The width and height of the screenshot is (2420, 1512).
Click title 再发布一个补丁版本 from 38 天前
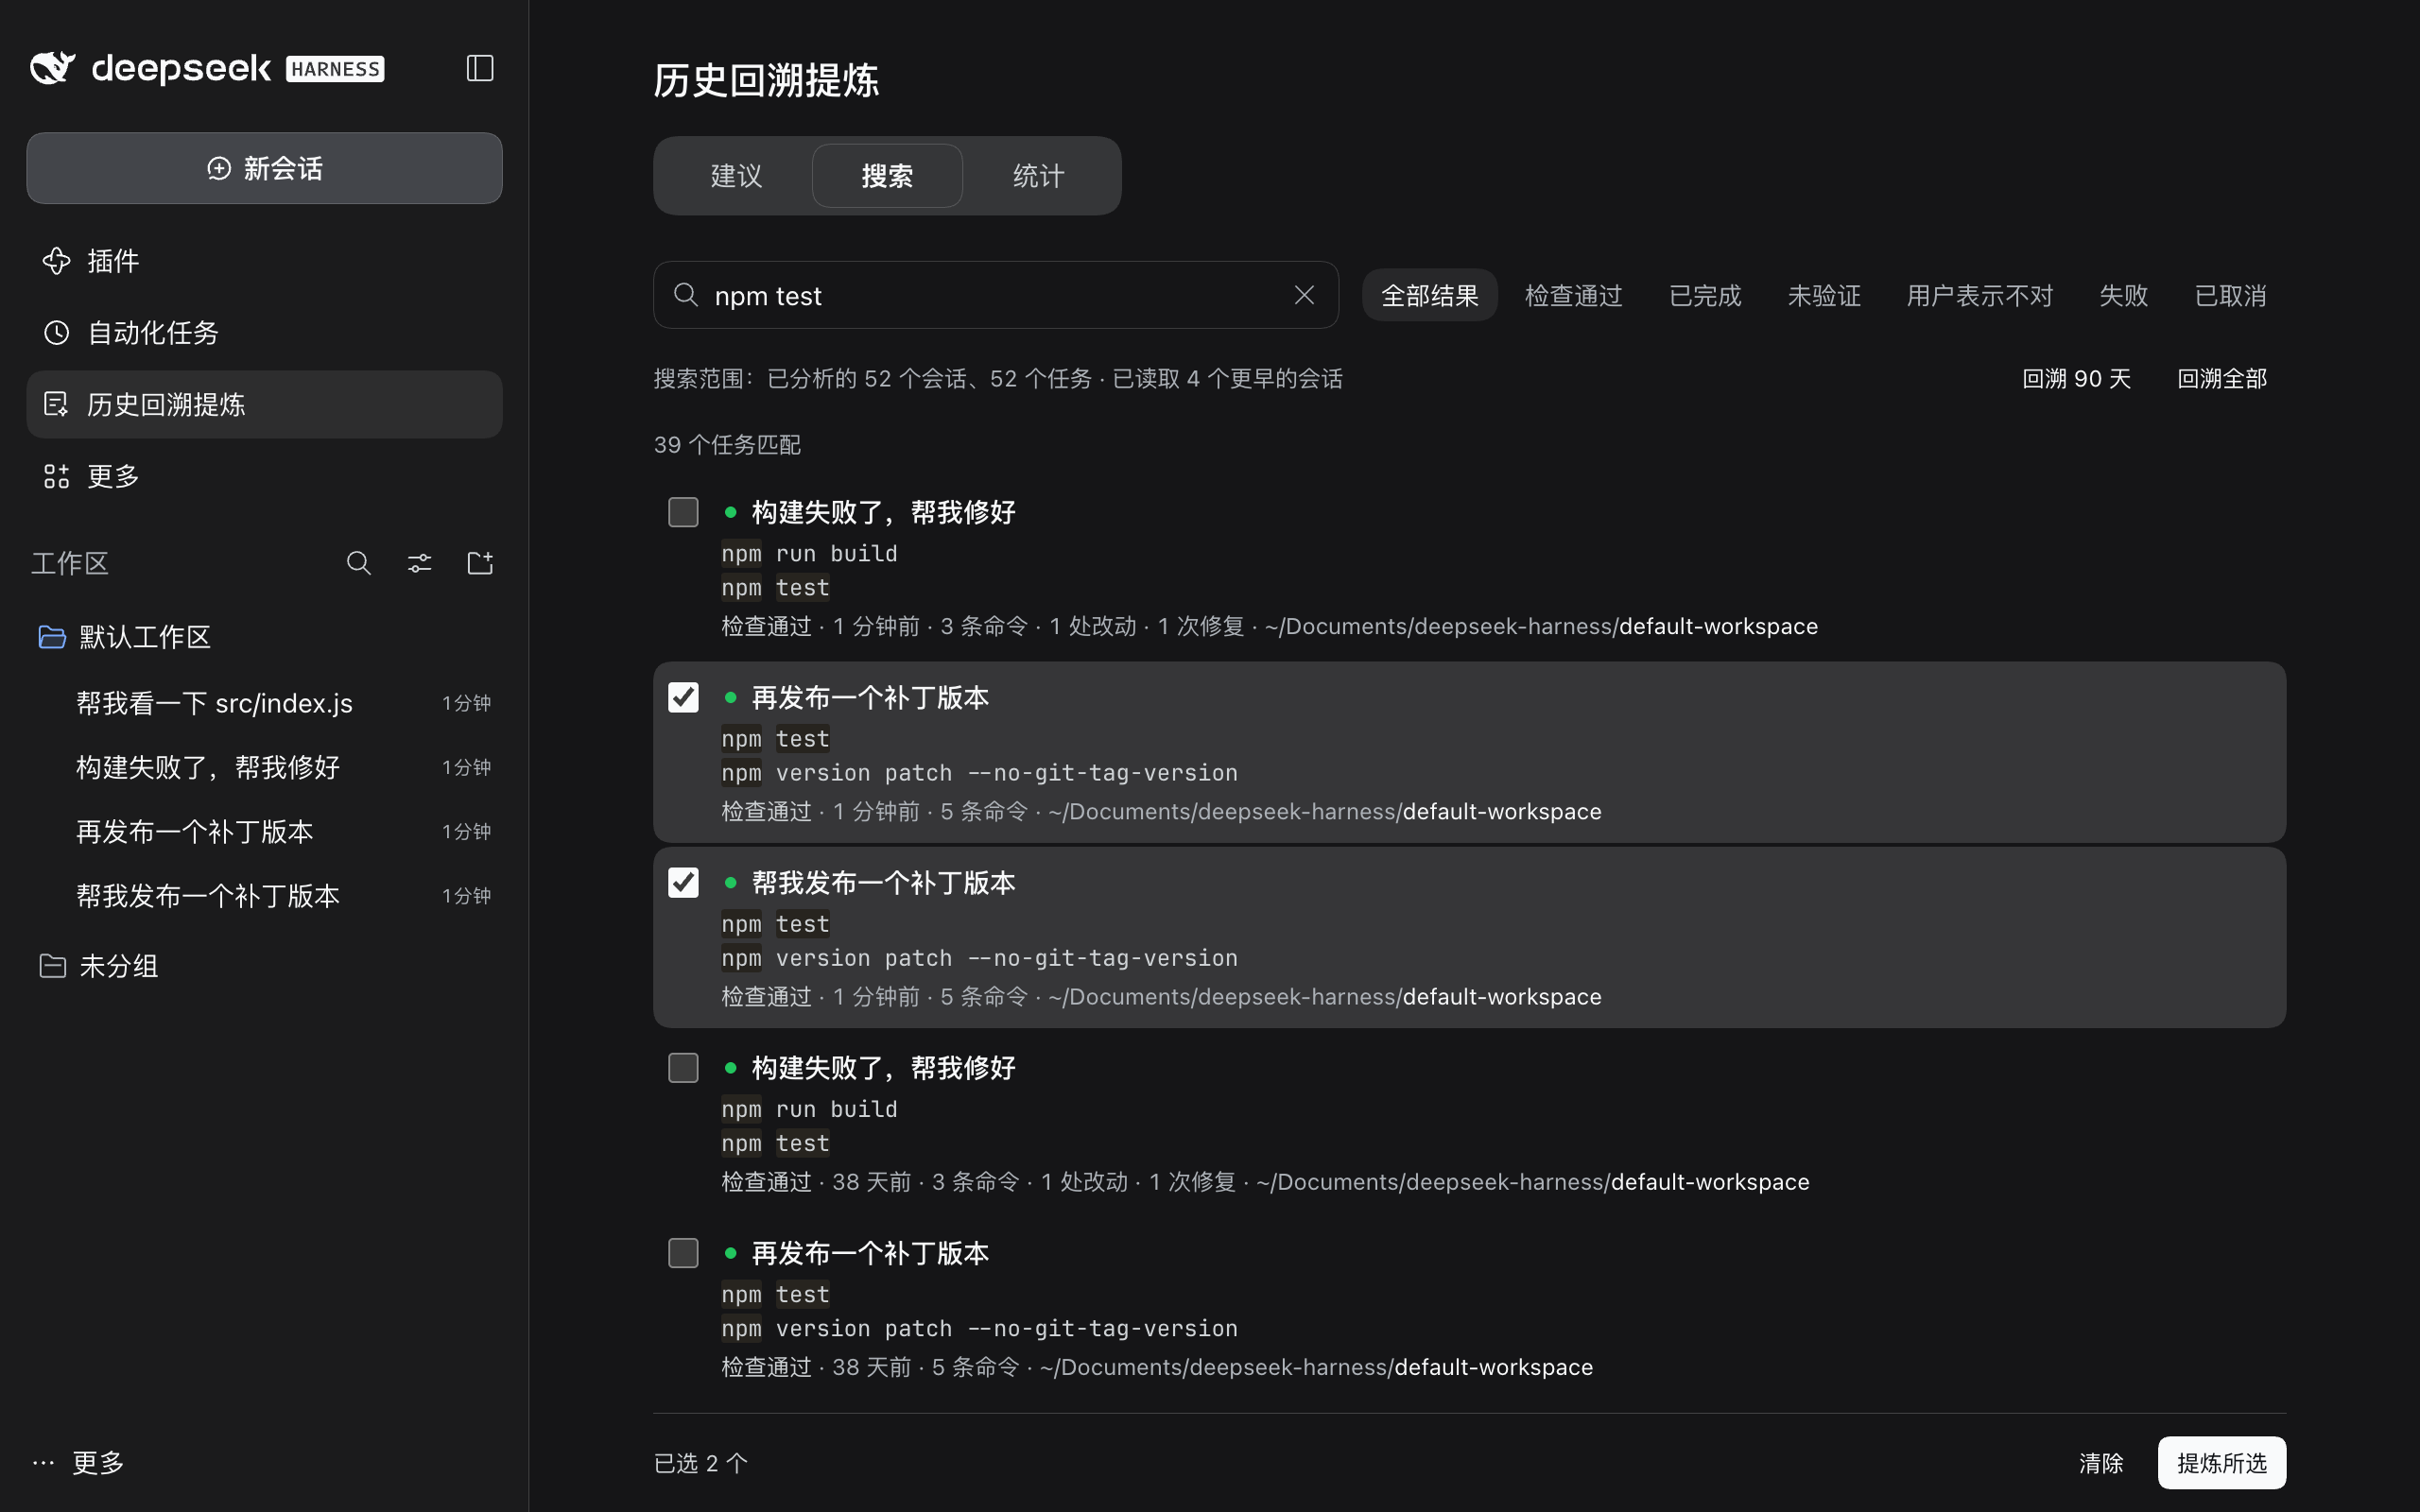coord(870,1253)
